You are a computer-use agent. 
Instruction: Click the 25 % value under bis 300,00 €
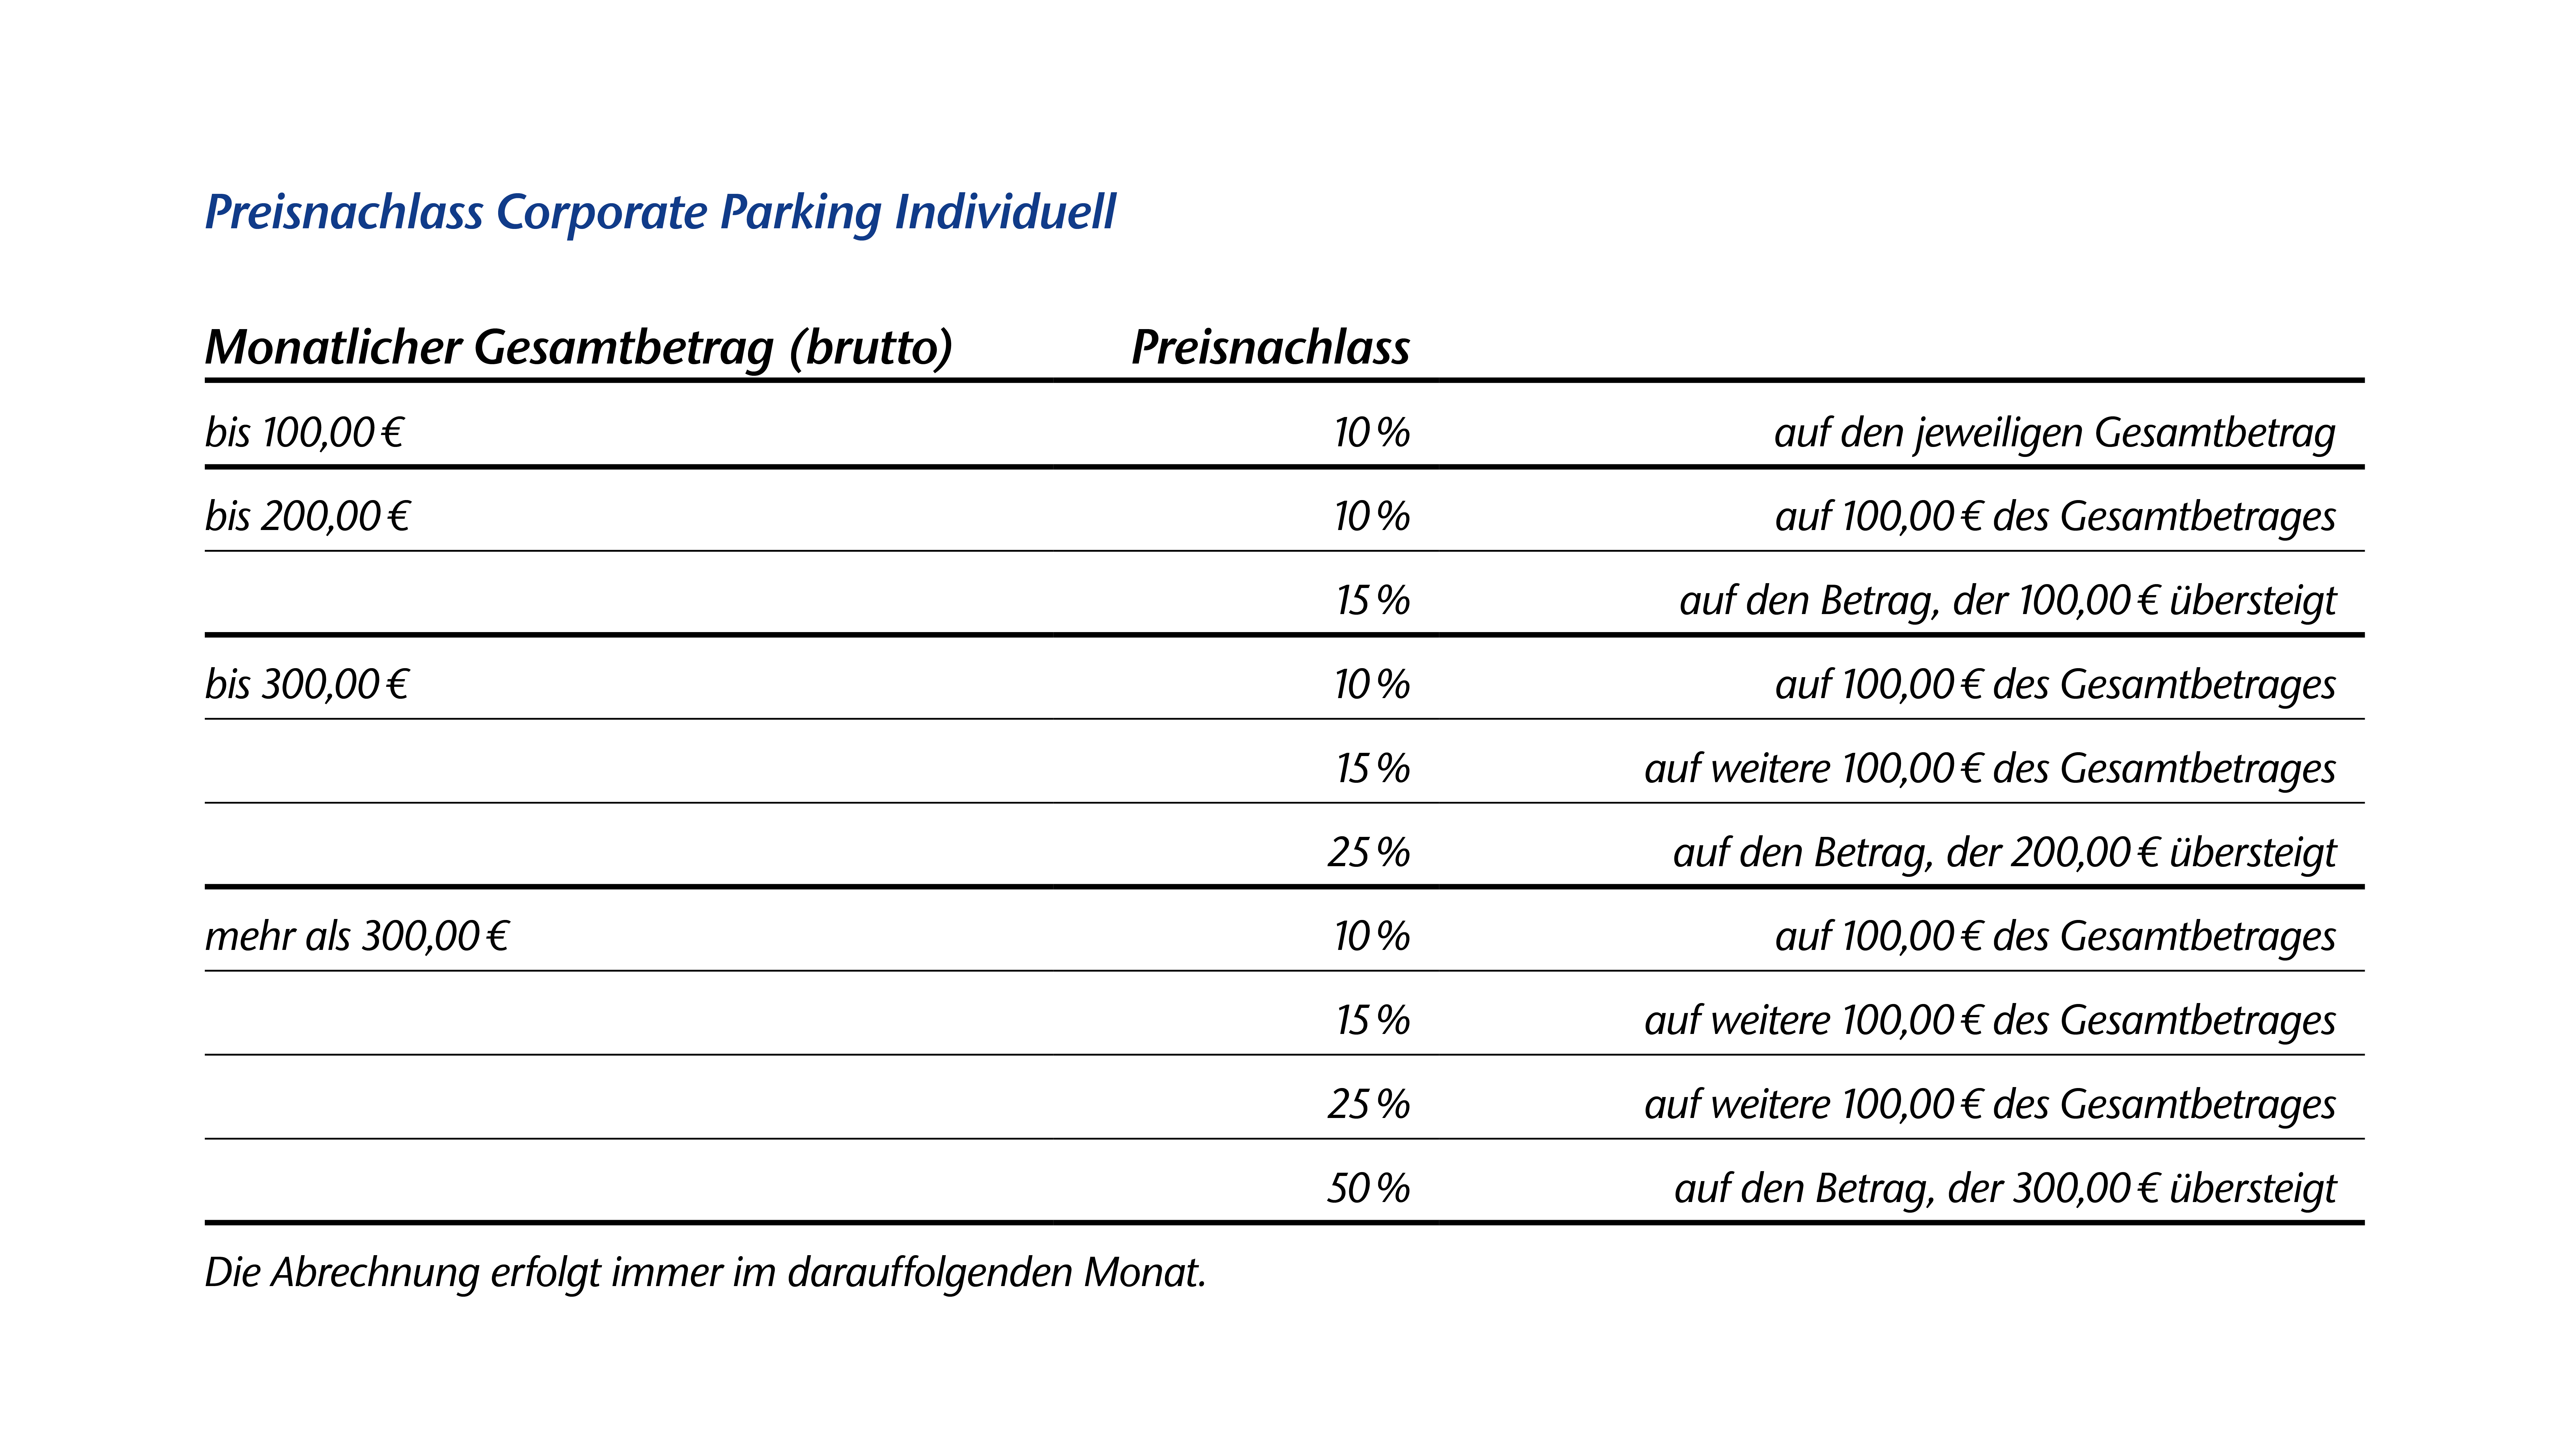[1368, 852]
